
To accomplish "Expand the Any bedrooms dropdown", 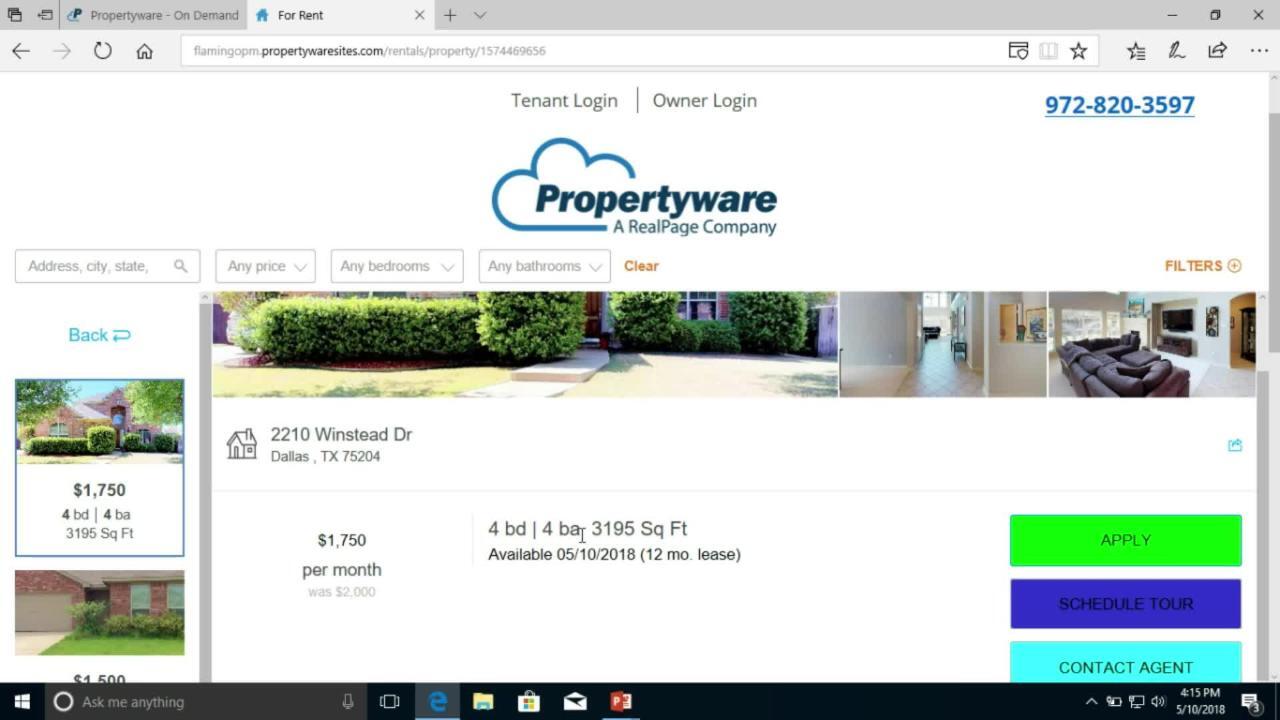I will pos(396,266).
